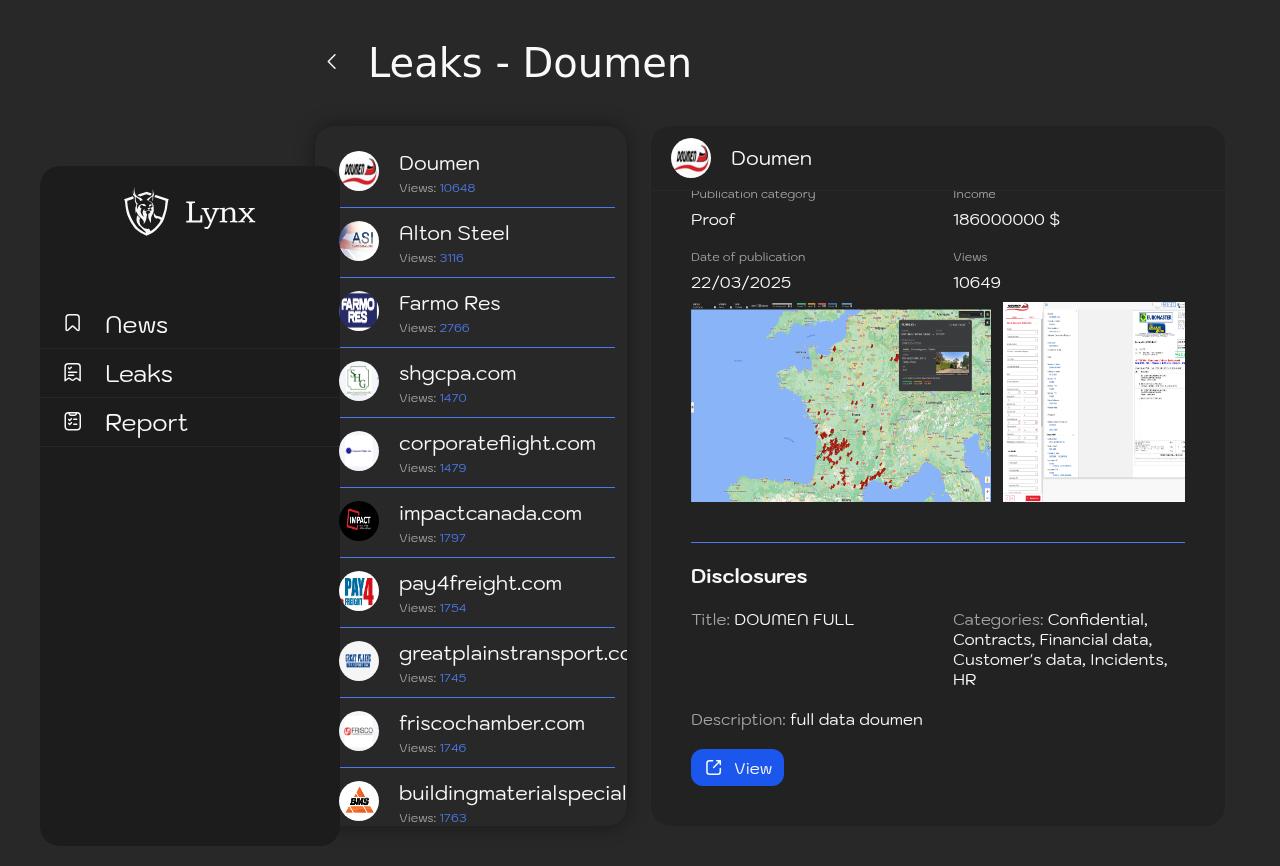Image resolution: width=1280 pixels, height=866 pixels.
Task: Select the friscochamber.com entry
Action: point(492,723)
